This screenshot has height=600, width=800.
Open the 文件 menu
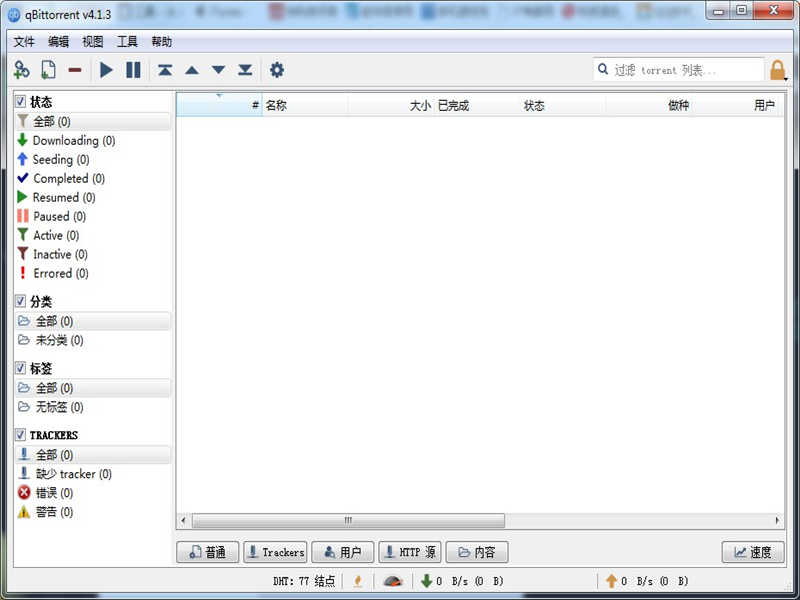pos(24,41)
